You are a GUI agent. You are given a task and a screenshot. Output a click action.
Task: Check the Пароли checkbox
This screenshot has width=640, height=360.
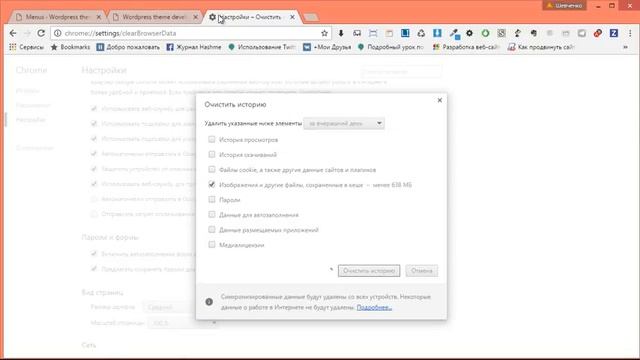[211, 200]
